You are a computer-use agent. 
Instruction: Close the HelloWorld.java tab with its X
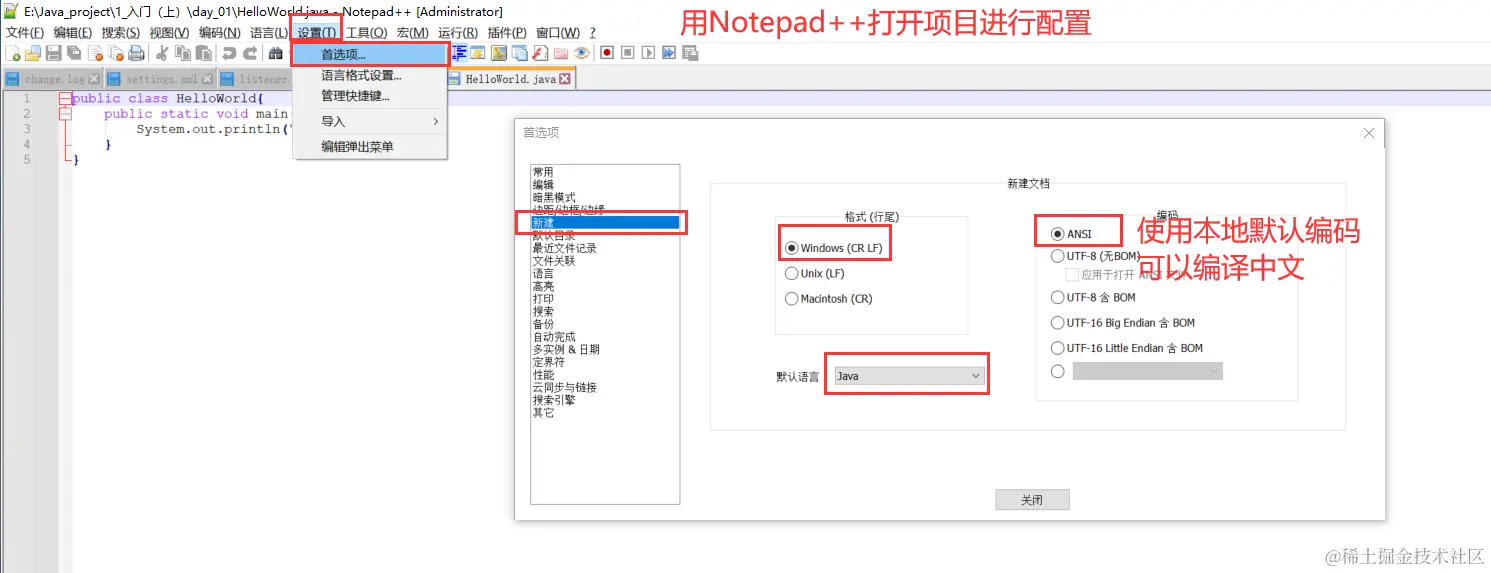(x=565, y=79)
